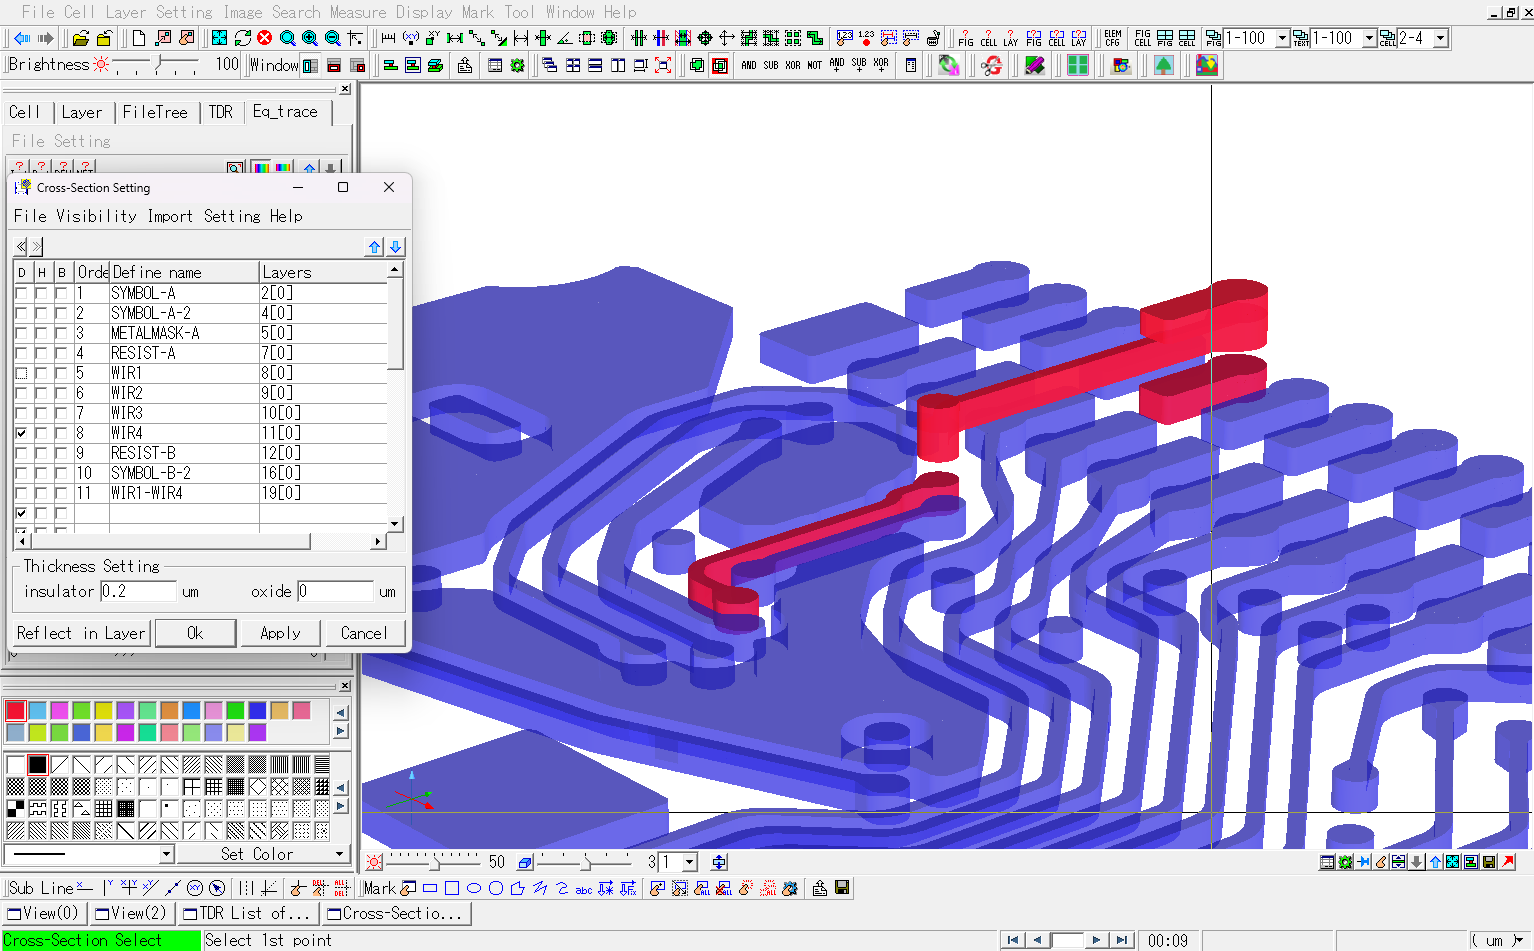Select the angle measure tool icon

coord(564,38)
